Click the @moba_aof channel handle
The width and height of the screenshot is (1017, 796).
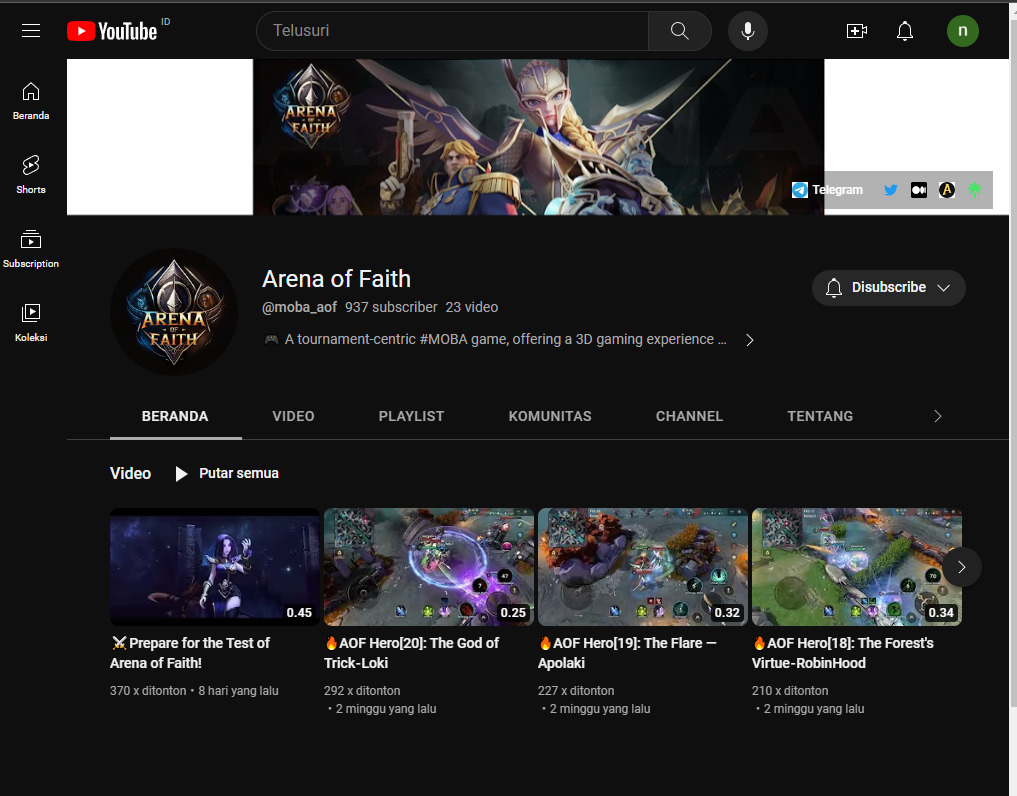pyautogui.click(x=299, y=308)
